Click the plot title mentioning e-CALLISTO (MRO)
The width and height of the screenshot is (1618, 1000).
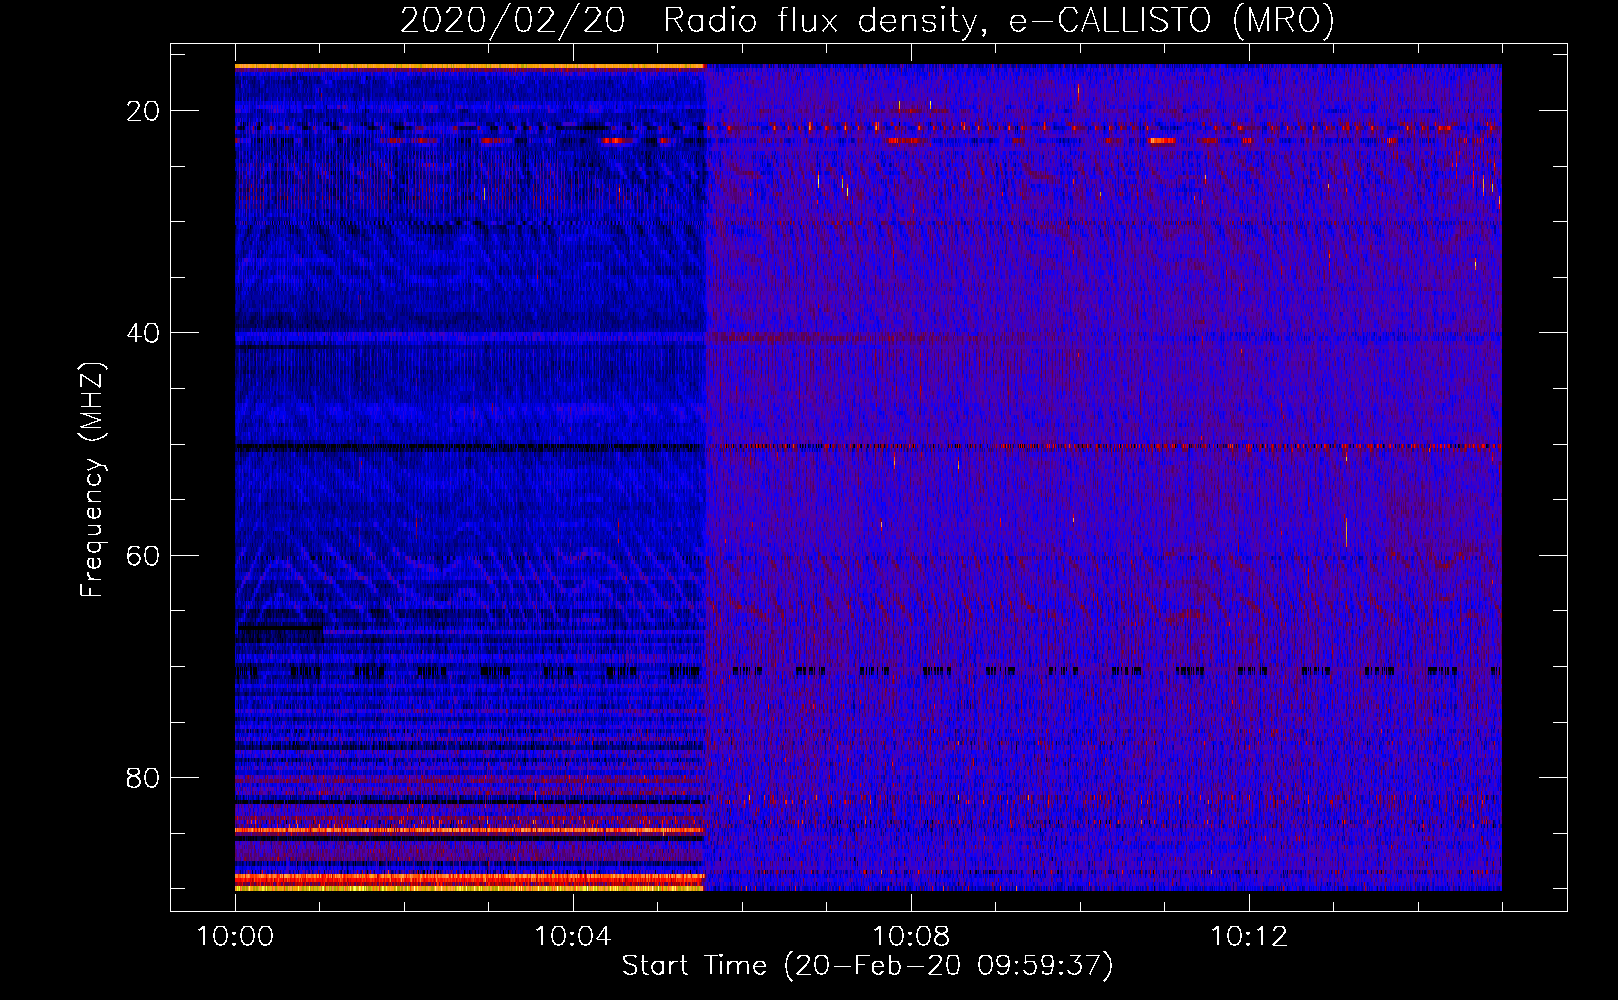pos(867,20)
